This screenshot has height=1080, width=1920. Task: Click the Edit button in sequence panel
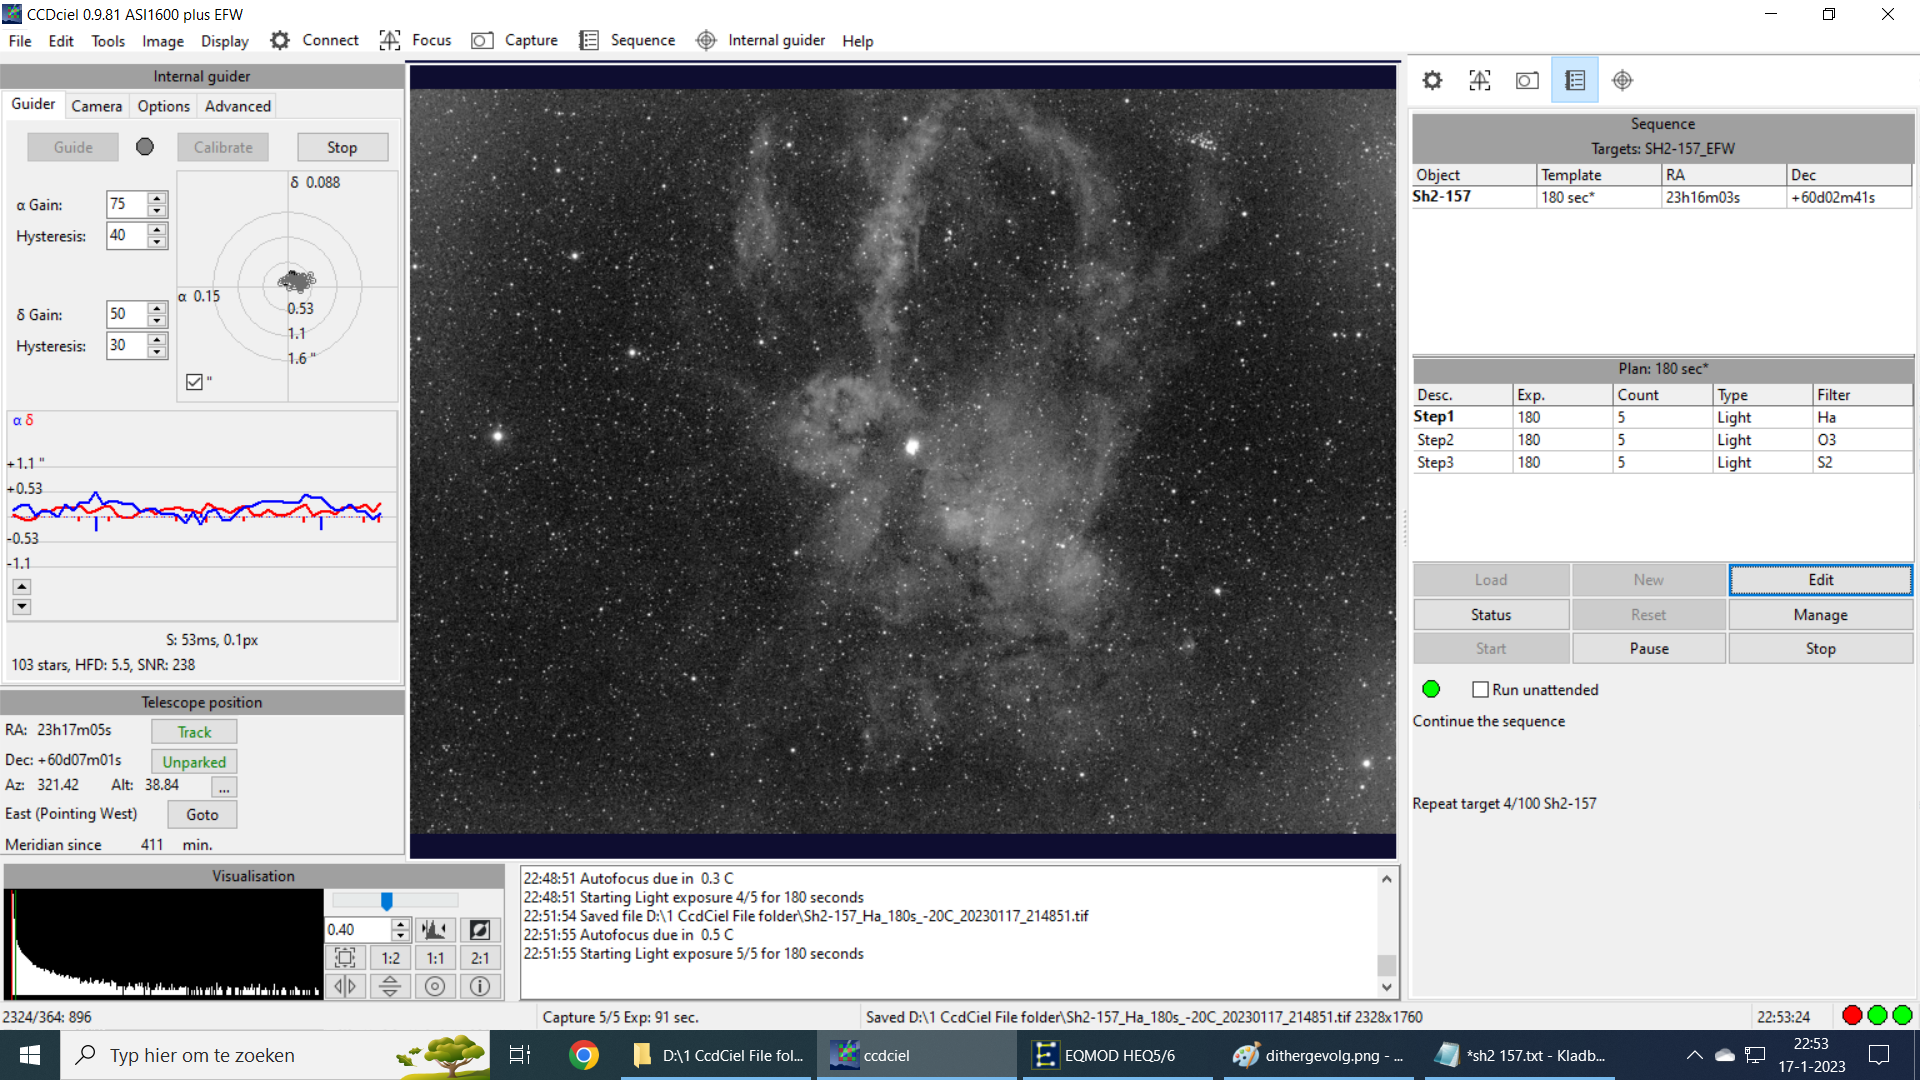pyautogui.click(x=1820, y=580)
